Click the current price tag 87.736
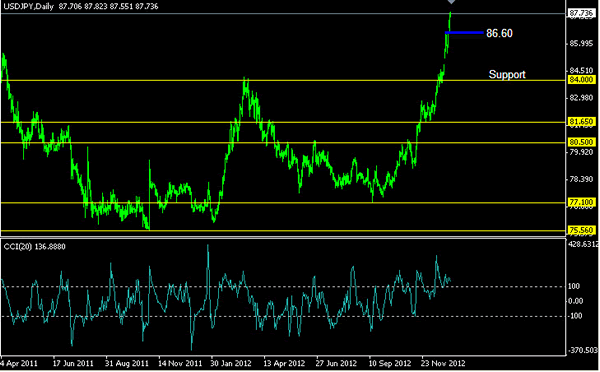Image resolution: width=600 pixels, height=372 pixels. coord(581,14)
